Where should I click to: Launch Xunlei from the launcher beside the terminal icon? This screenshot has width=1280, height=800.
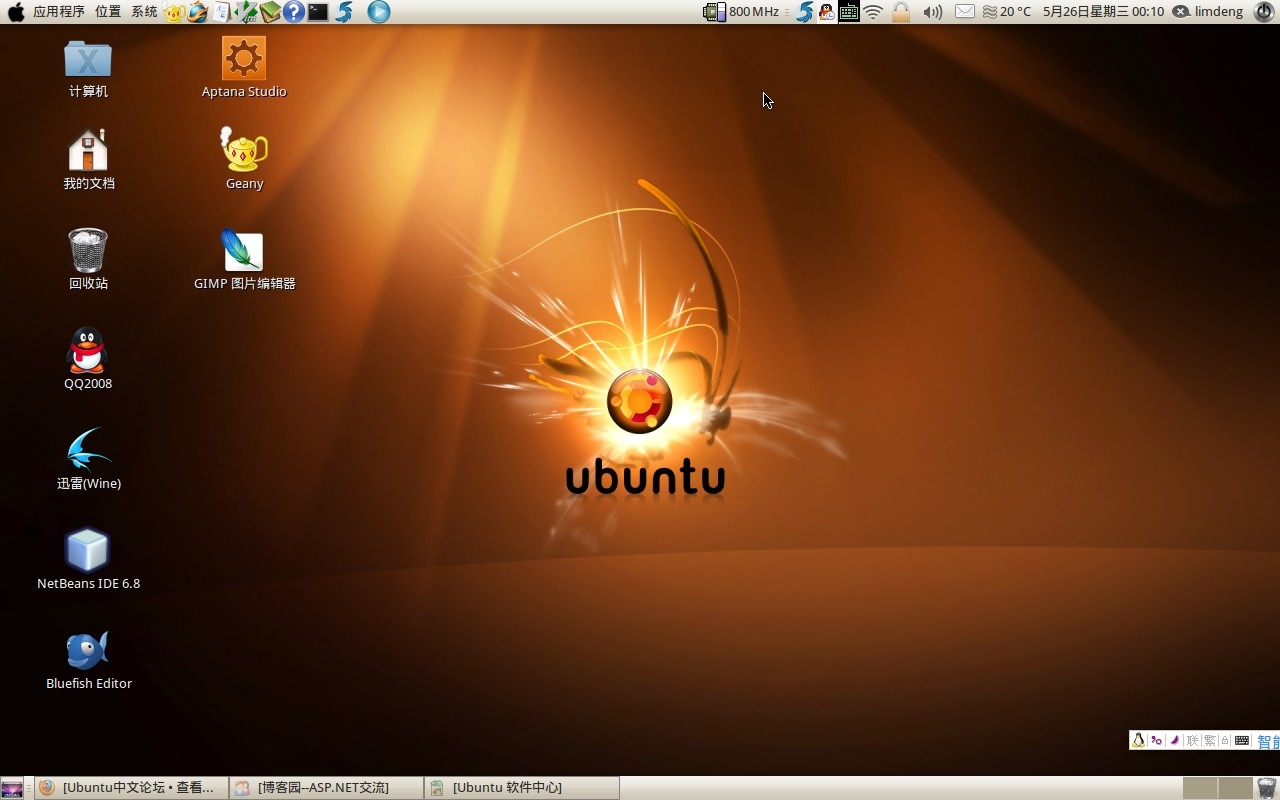click(344, 12)
